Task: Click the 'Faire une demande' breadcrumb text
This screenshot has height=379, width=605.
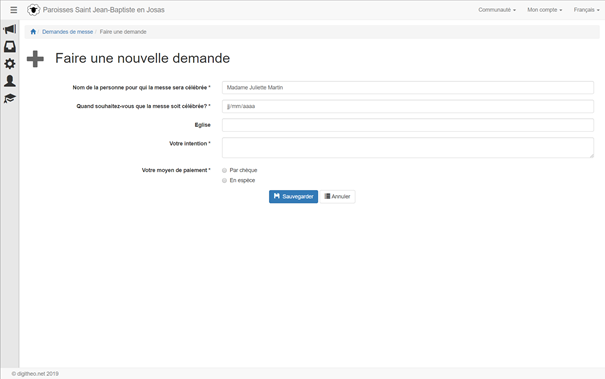Action: coord(123,32)
